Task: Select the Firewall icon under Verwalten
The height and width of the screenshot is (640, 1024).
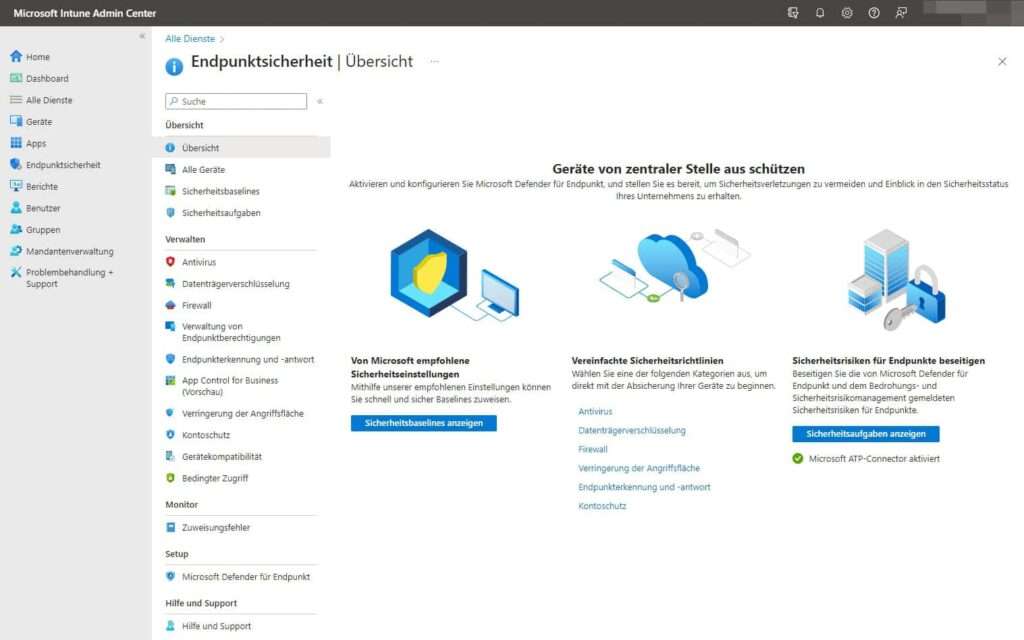Action: pyautogui.click(x=170, y=304)
